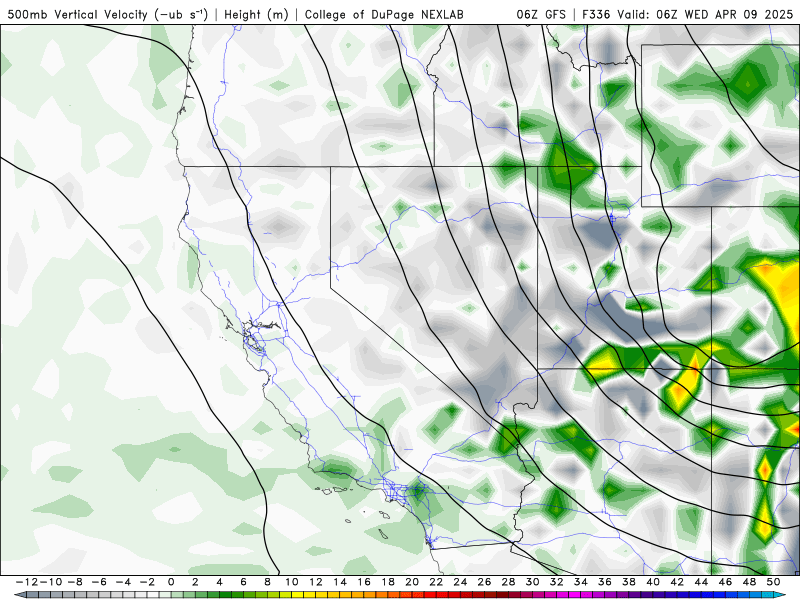Click the '500mb Vertical Velocity' title text

(78, 14)
